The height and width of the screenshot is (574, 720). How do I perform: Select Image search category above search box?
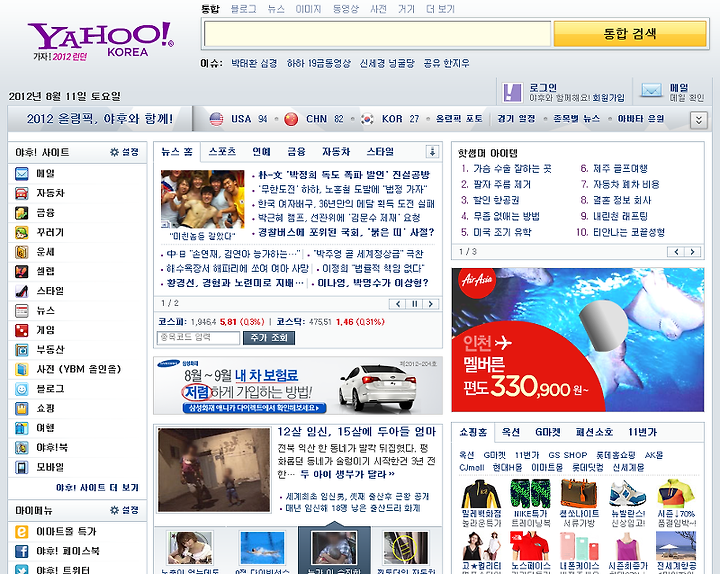308,9
